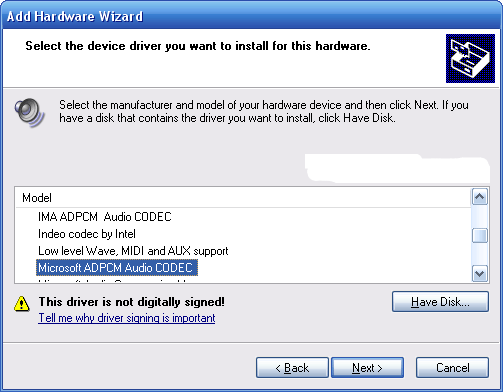Click the yellow warning triangle icon
503x392 pixels.
(x=22, y=304)
